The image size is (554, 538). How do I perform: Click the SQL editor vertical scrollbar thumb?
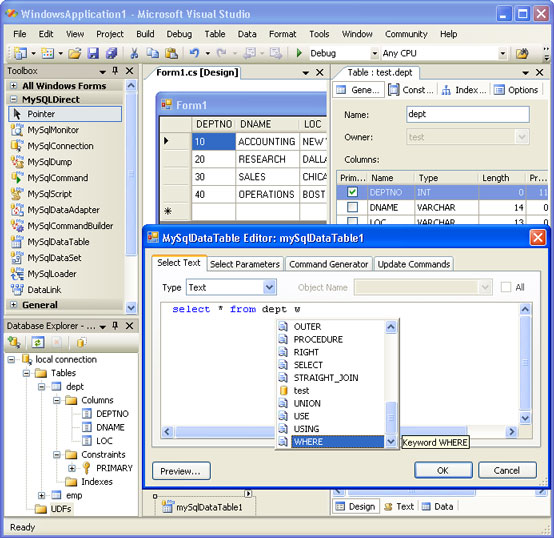(x=525, y=363)
